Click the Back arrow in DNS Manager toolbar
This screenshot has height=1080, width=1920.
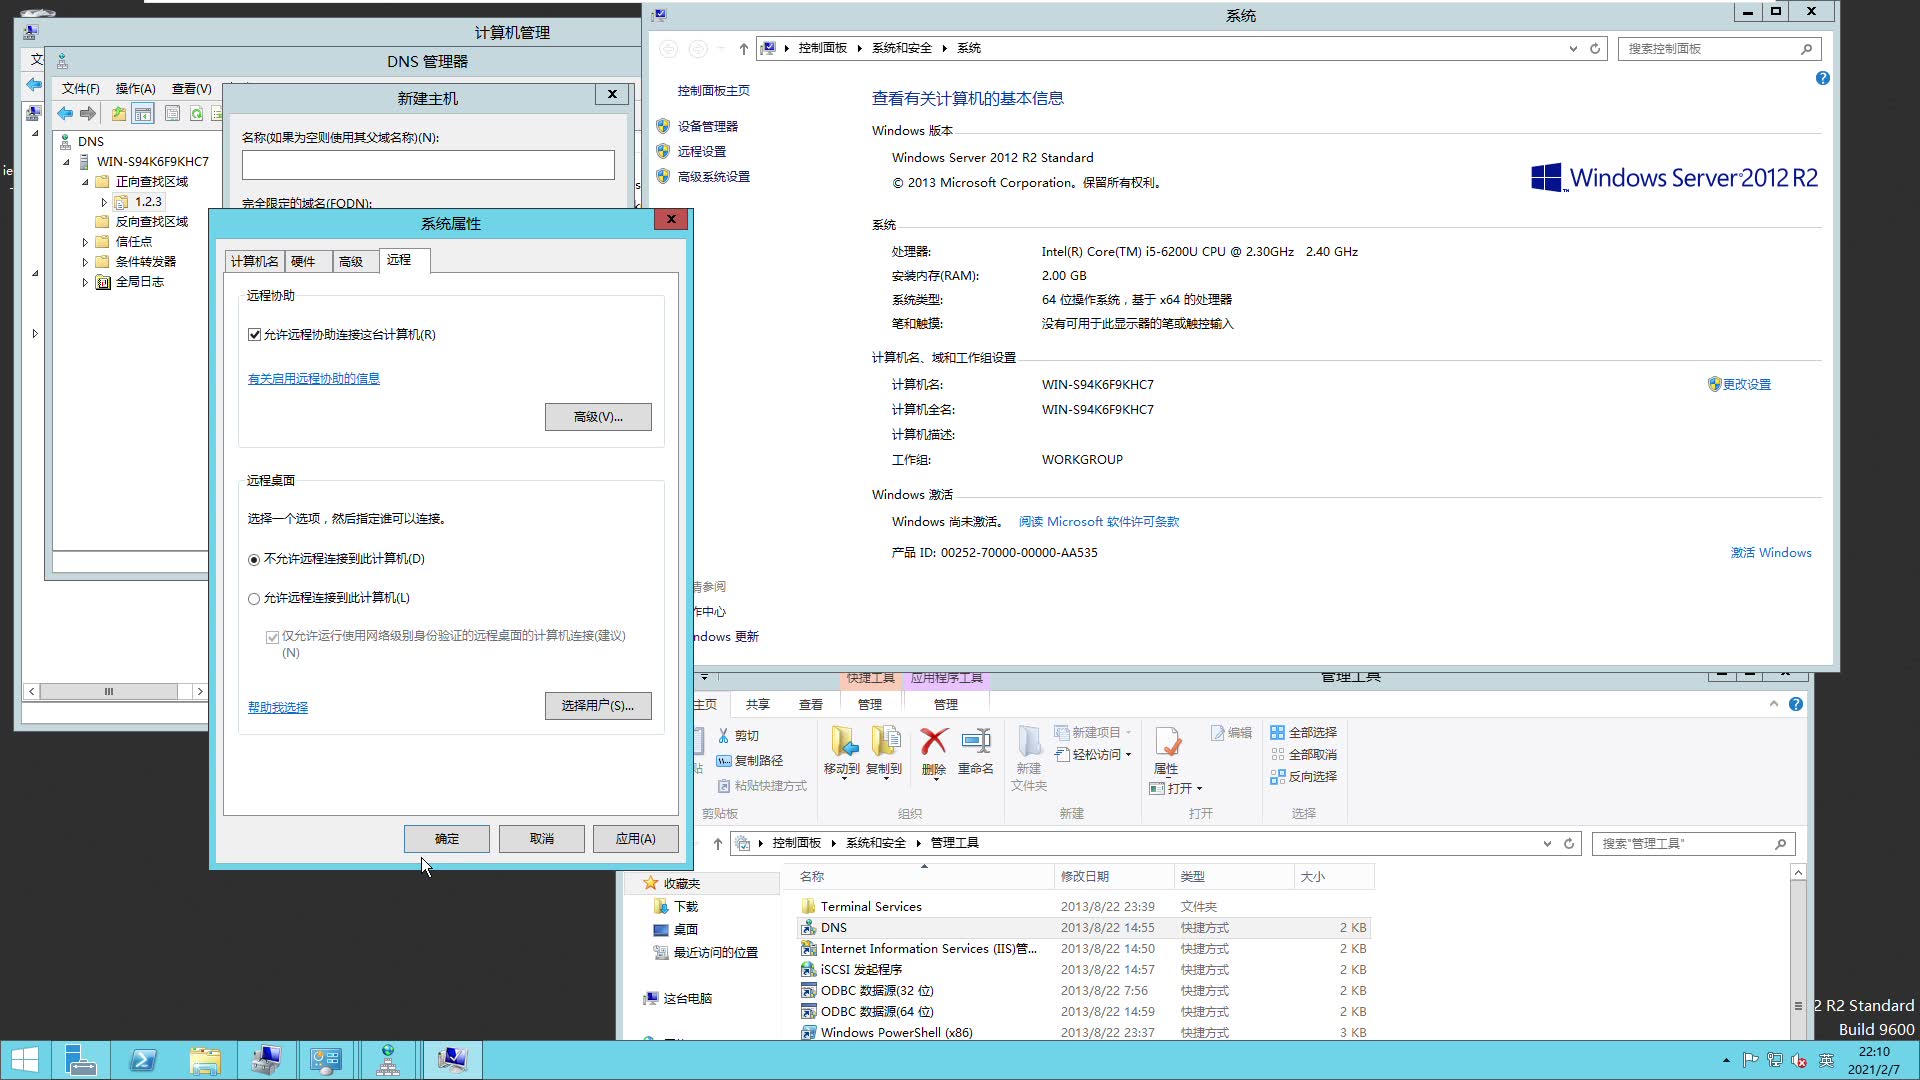(x=64, y=113)
